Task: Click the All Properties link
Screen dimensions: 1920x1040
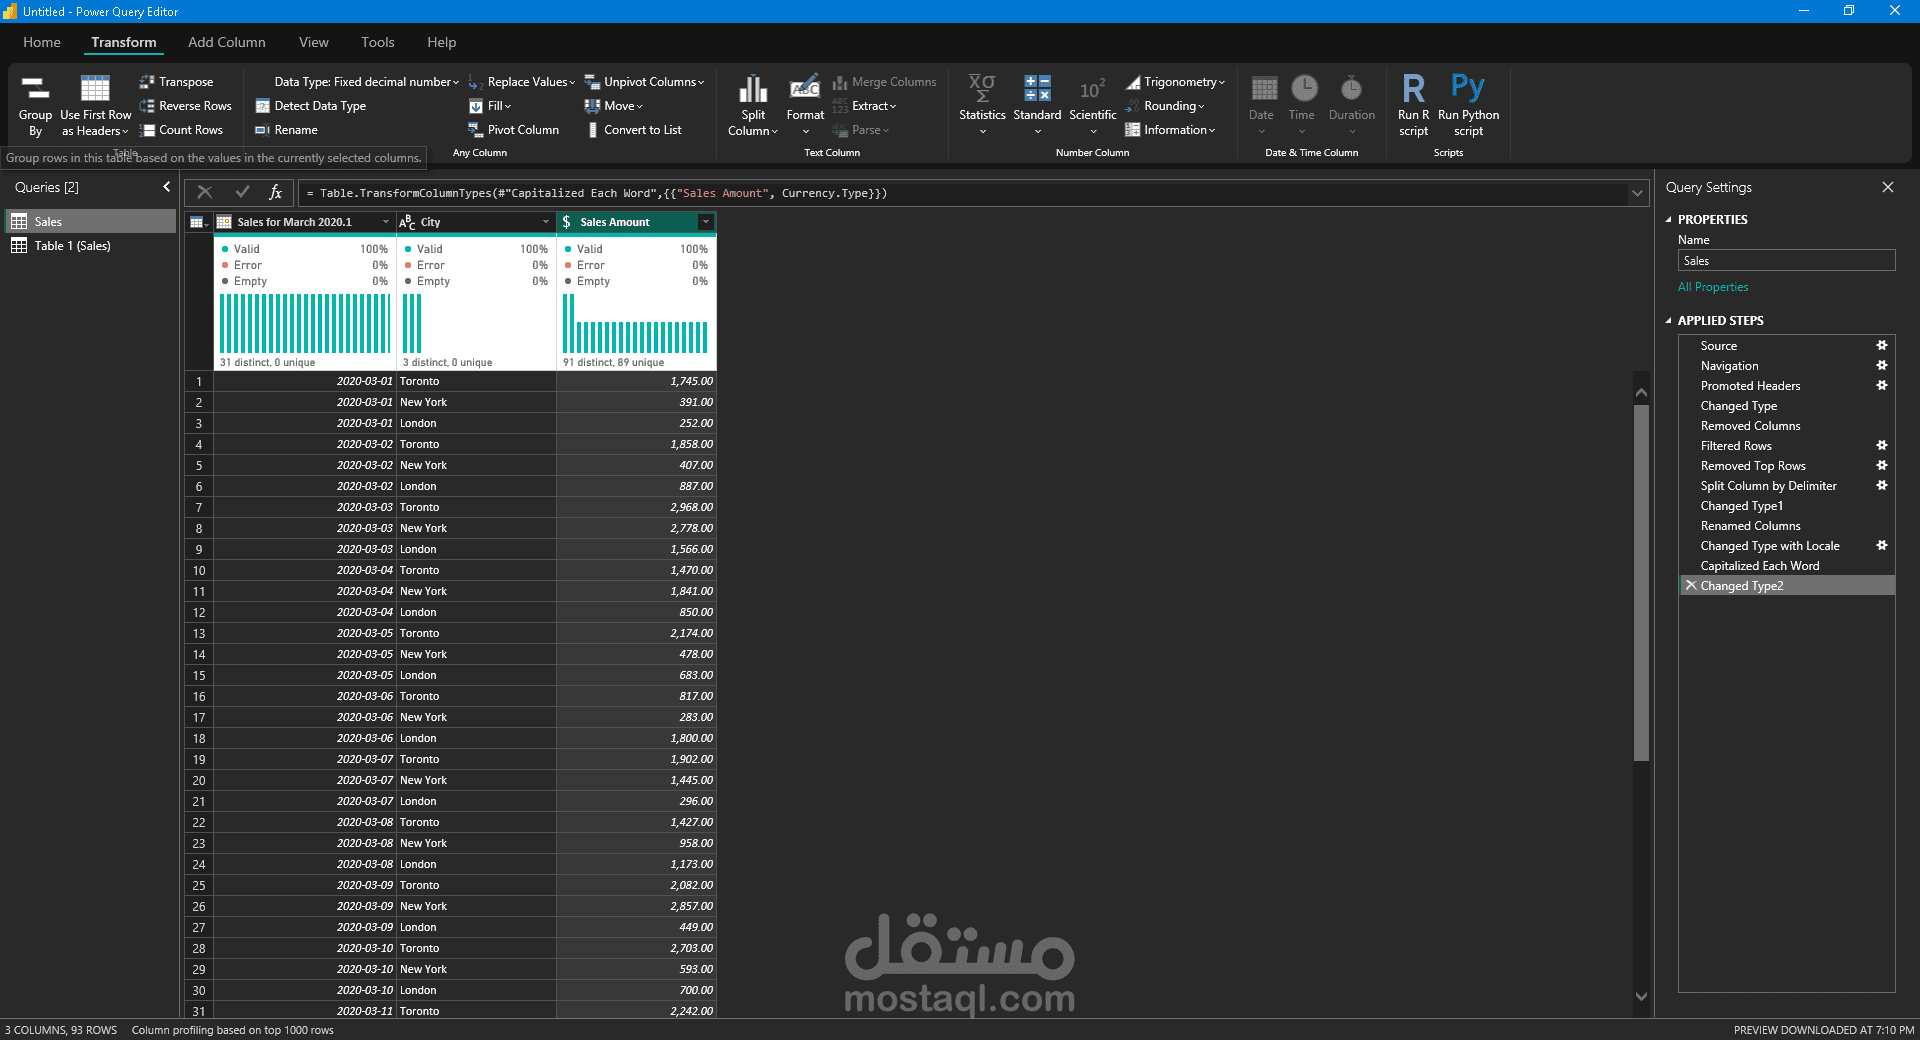Action: (x=1713, y=287)
